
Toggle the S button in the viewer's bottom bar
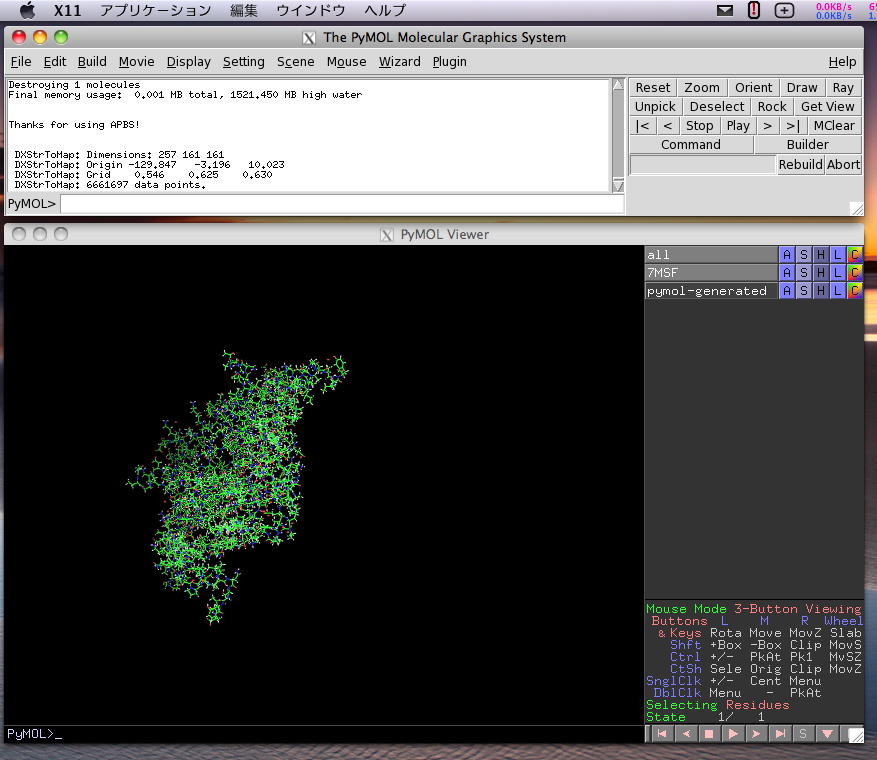tap(803, 734)
